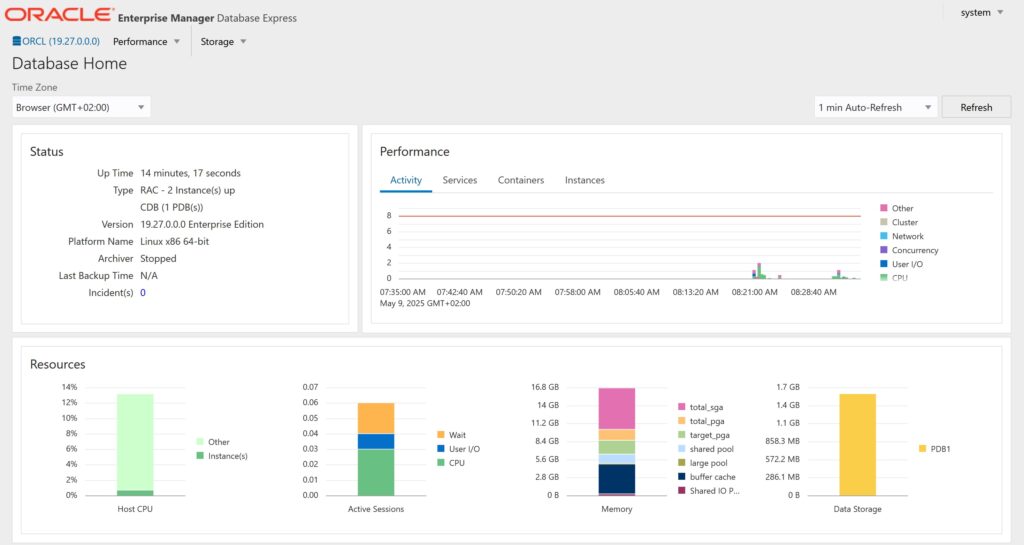Click the Cluster legend swatch
The width and height of the screenshot is (1024, 545).
(884, 222)
